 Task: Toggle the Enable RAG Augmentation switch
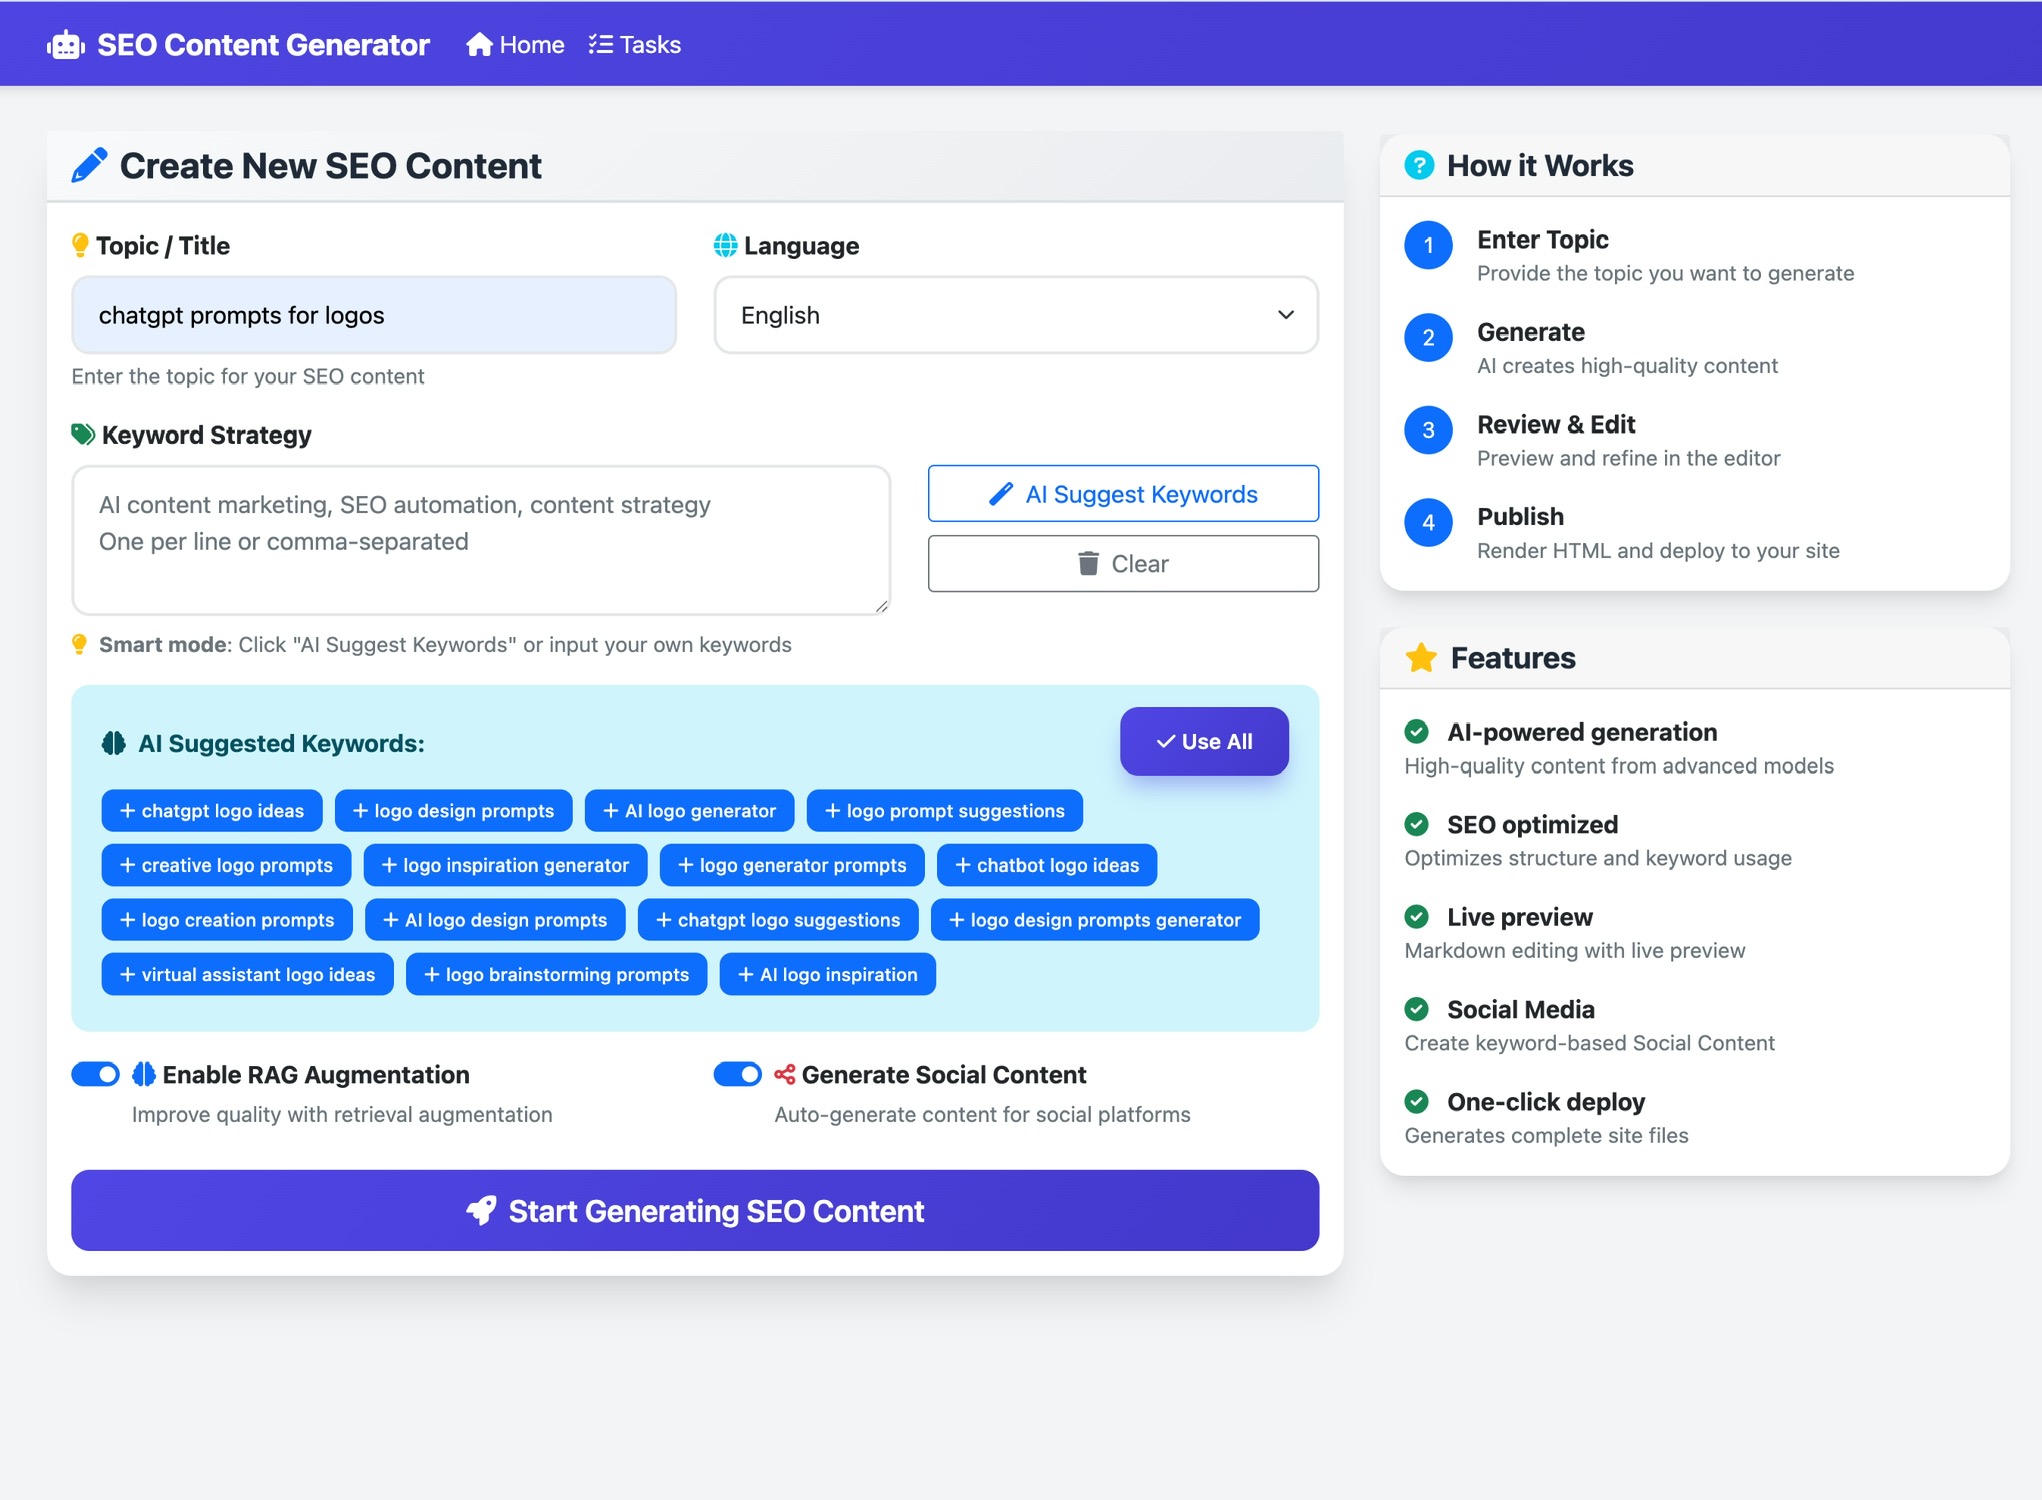(x=96, y=1074)
